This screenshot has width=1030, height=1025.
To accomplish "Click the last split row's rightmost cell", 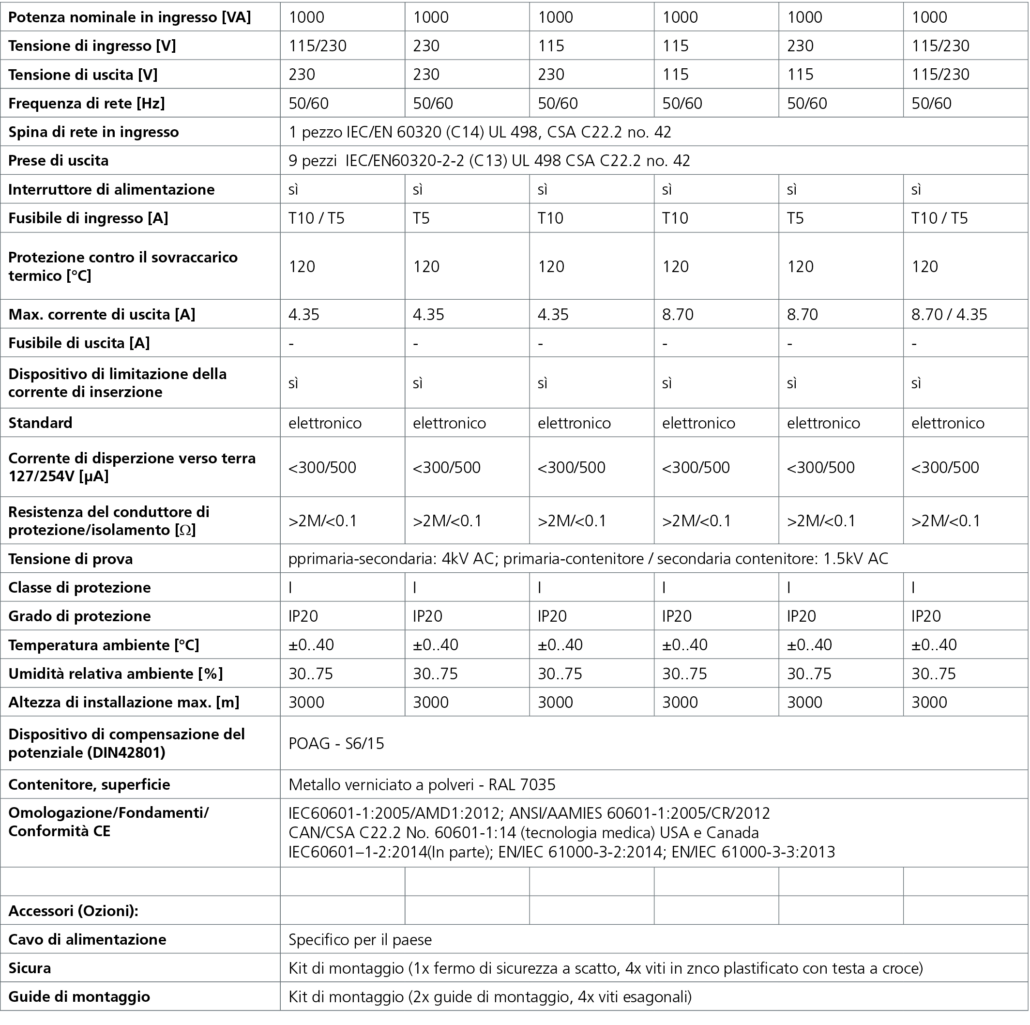I will tap(965, 910).
